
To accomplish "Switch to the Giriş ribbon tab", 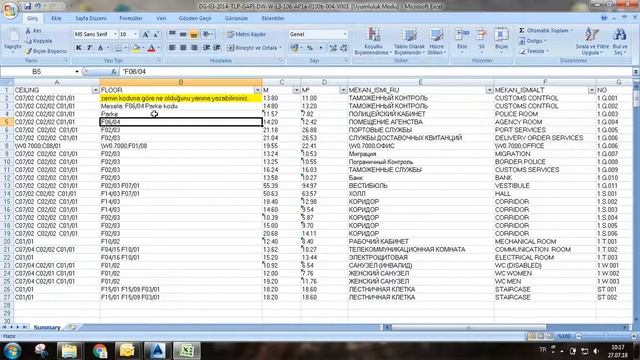I will (x=32, y=18).
